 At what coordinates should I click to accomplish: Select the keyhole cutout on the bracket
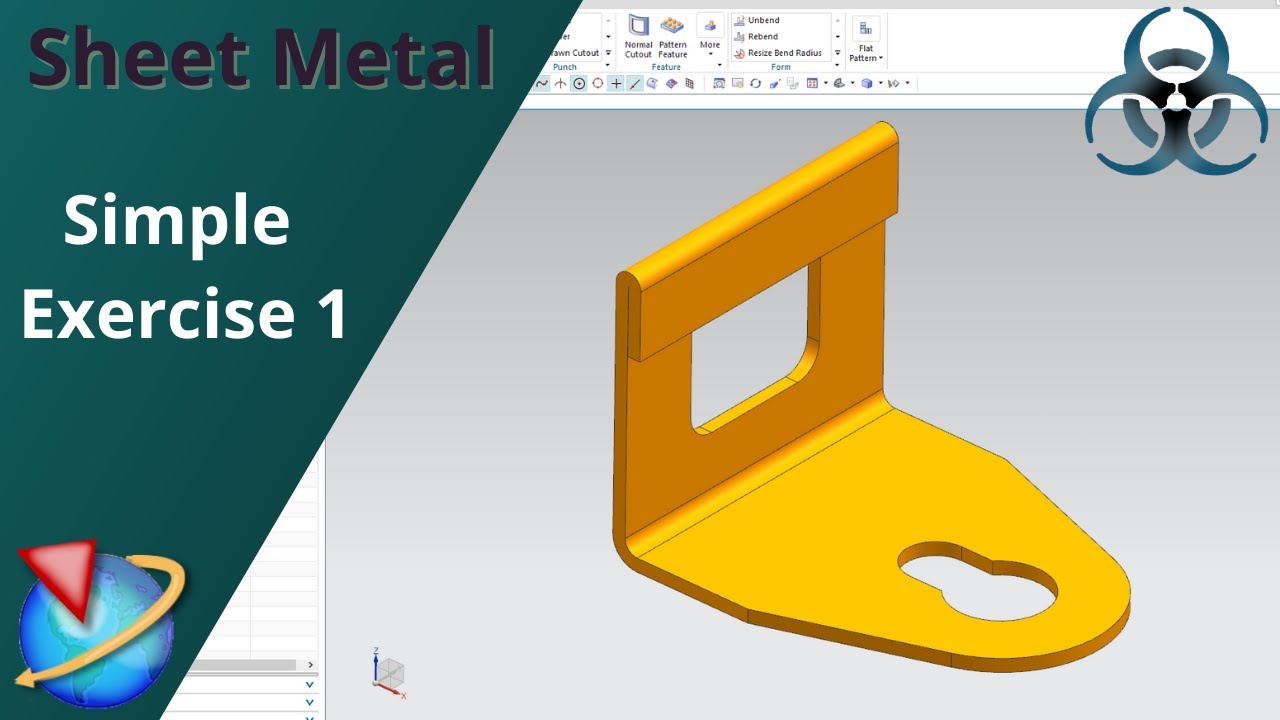(977, 580)
